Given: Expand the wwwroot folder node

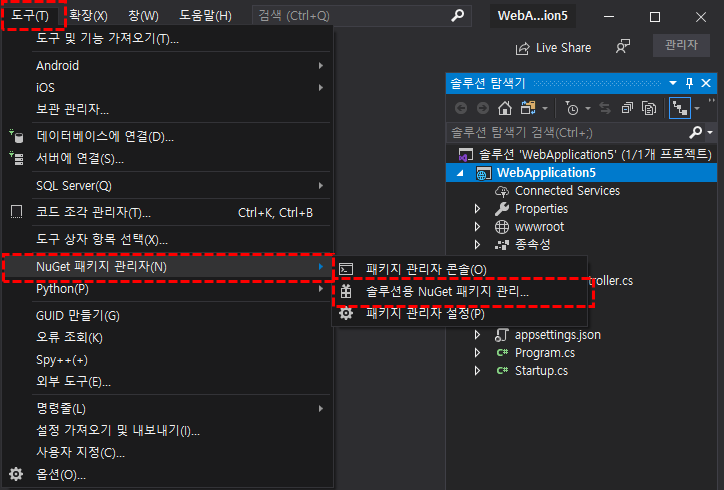Looking at the screenshot, I should coord(477,227).
